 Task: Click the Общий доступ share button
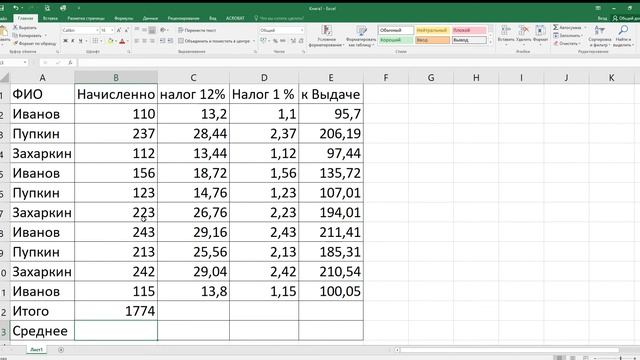[626, 18]
